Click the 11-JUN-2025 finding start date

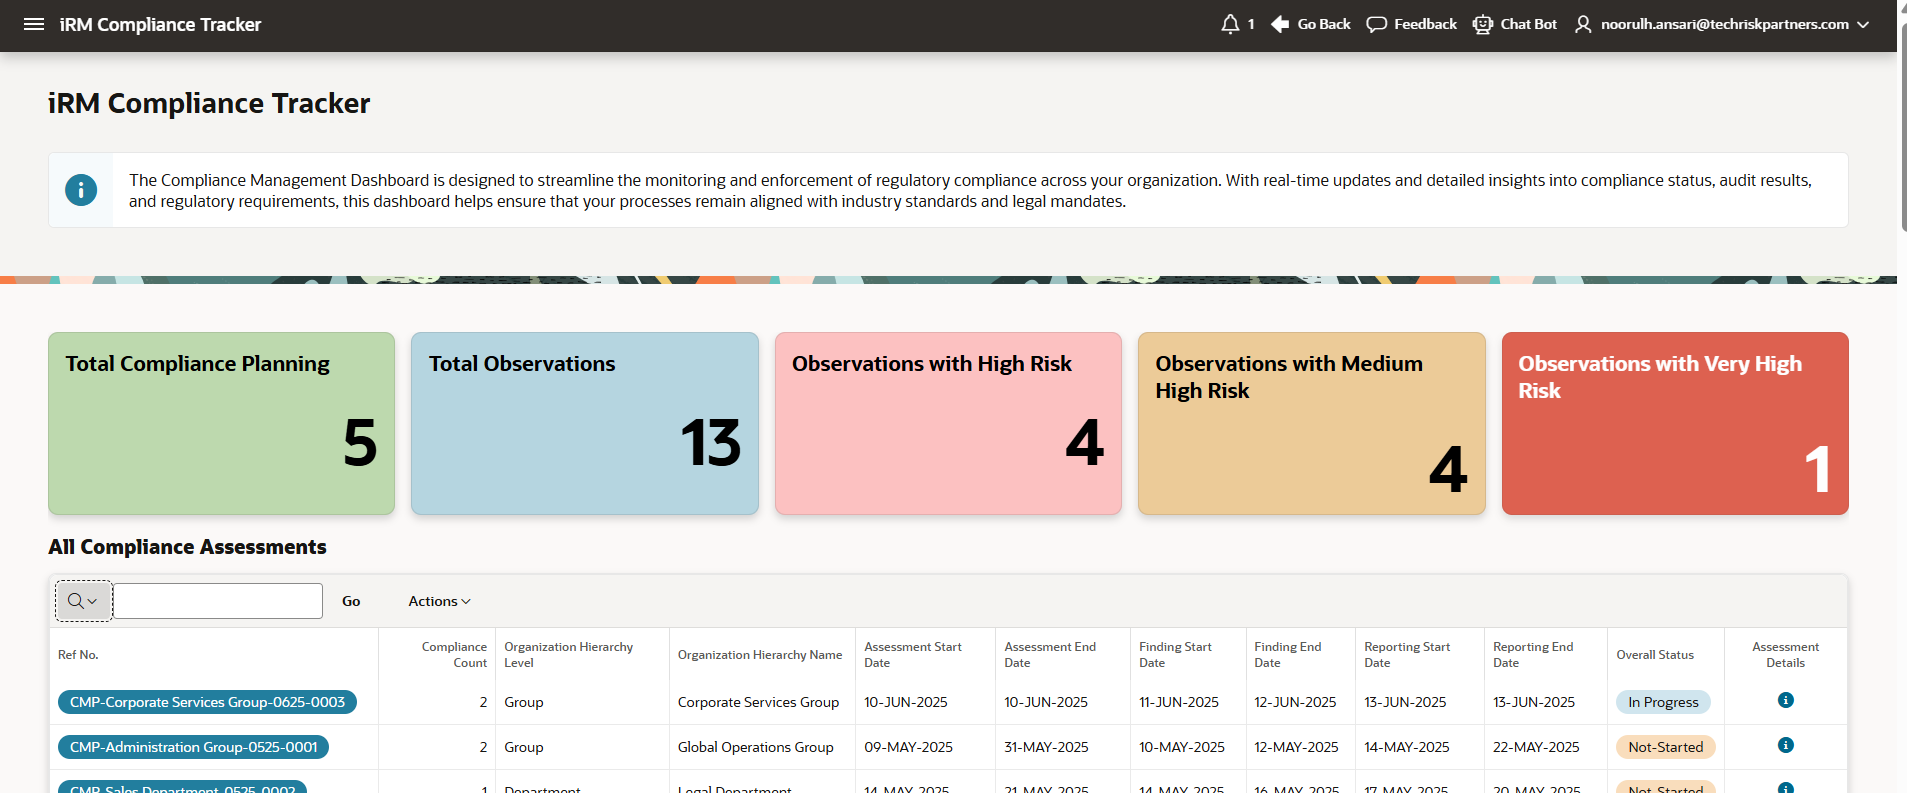tap(1179, 702)
